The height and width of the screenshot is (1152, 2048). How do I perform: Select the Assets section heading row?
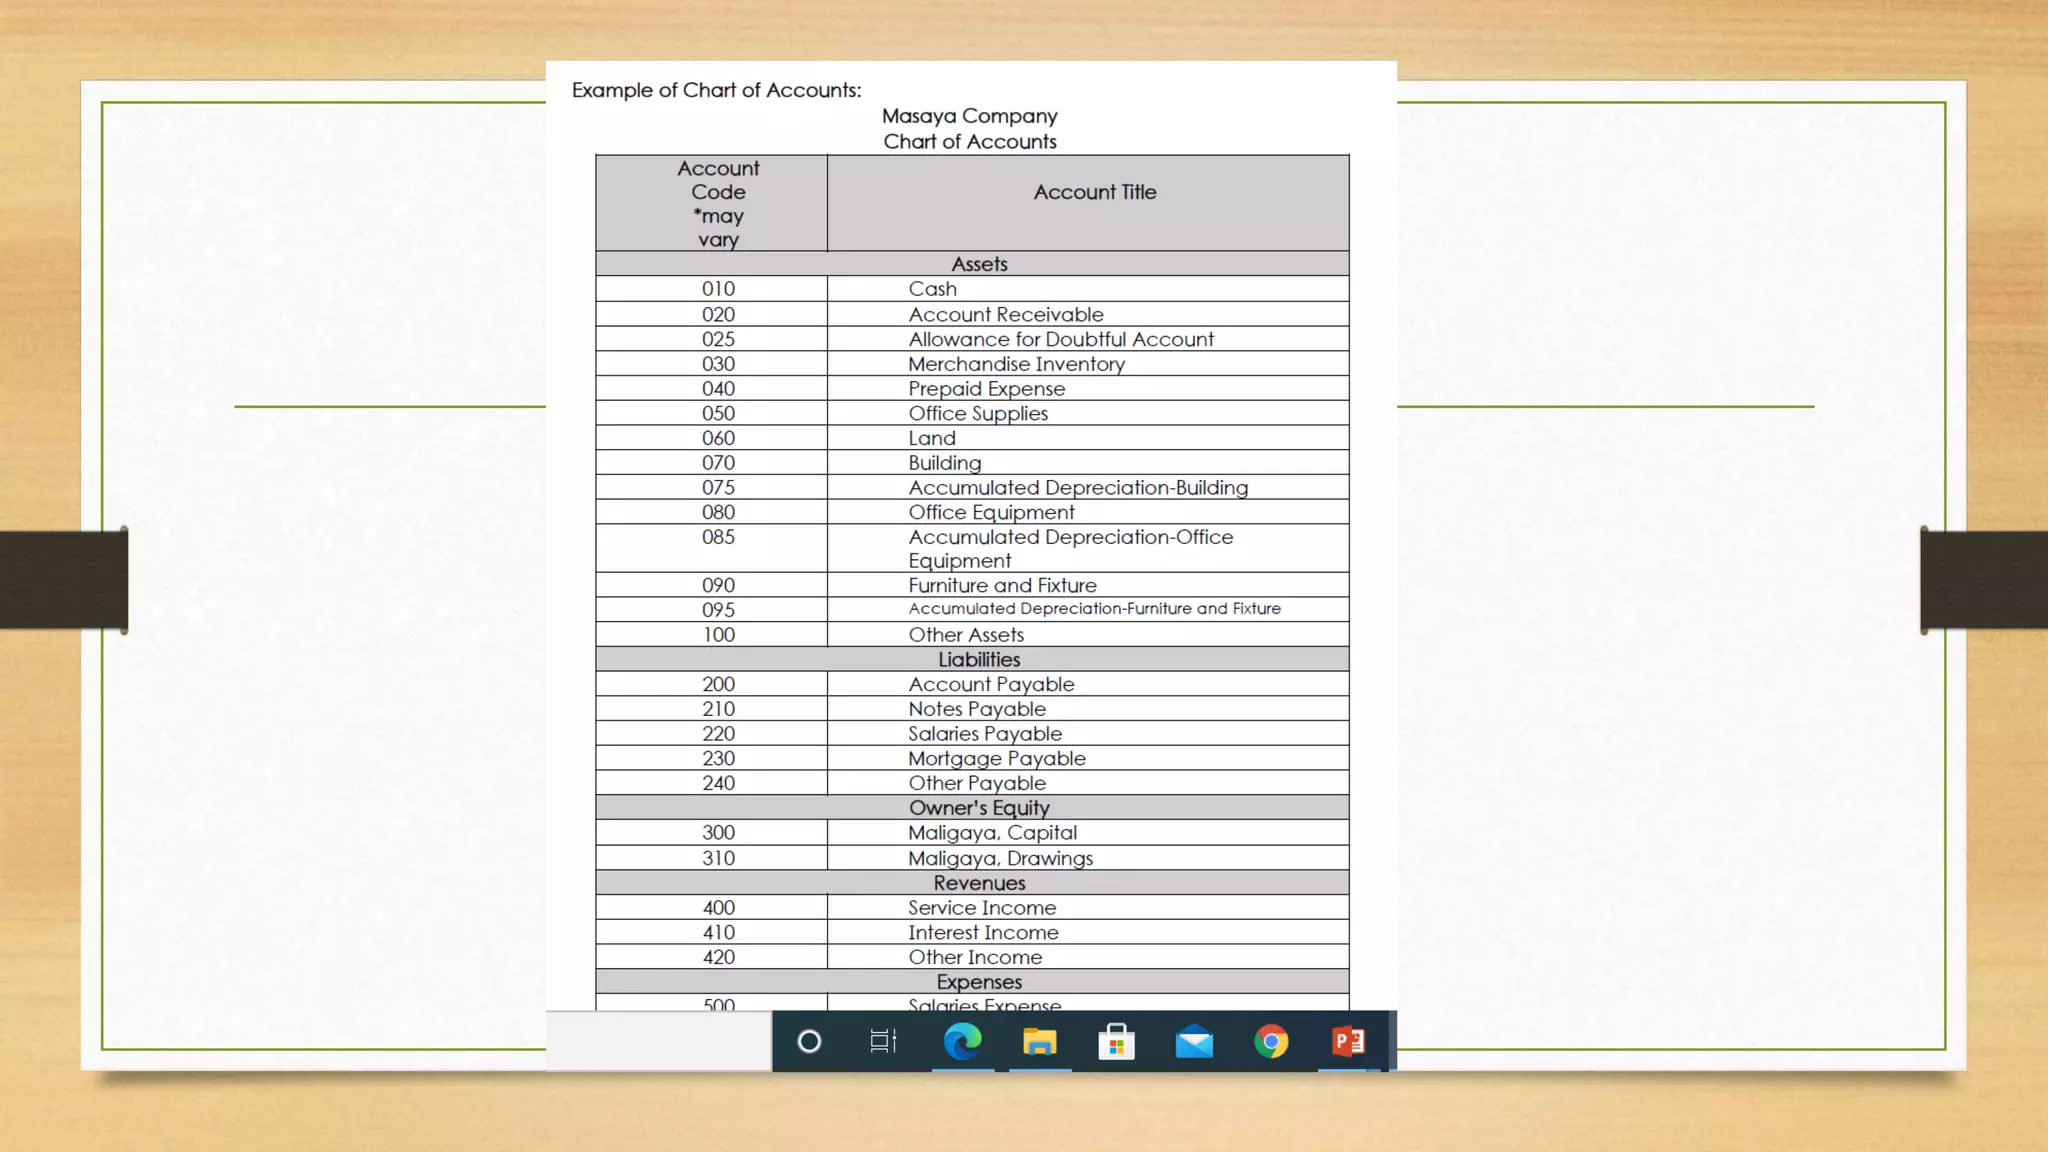[x=979, y=264]
